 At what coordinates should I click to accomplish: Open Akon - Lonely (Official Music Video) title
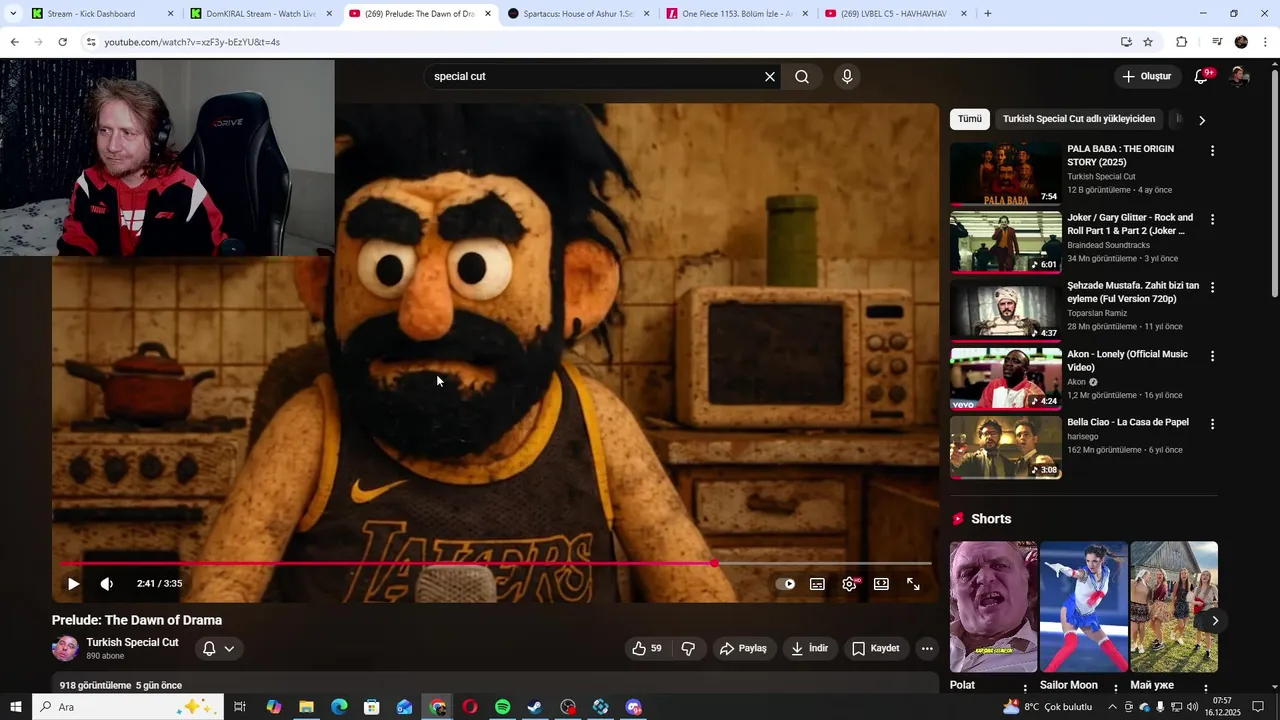pyautogui.click(x=1128, y=361)
